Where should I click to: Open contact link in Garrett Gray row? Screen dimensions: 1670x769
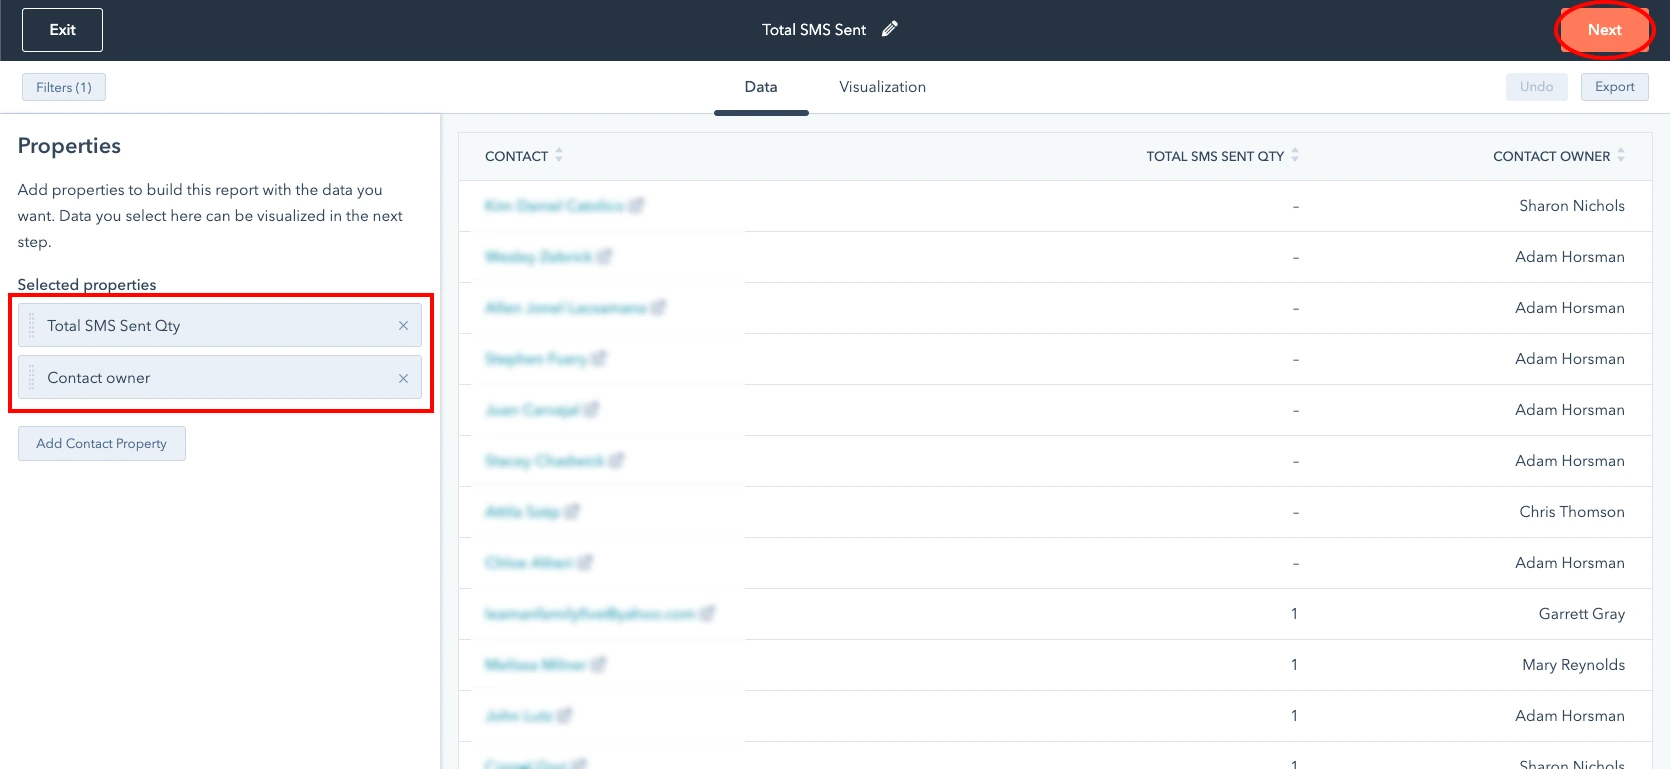[x=589, y=614]
